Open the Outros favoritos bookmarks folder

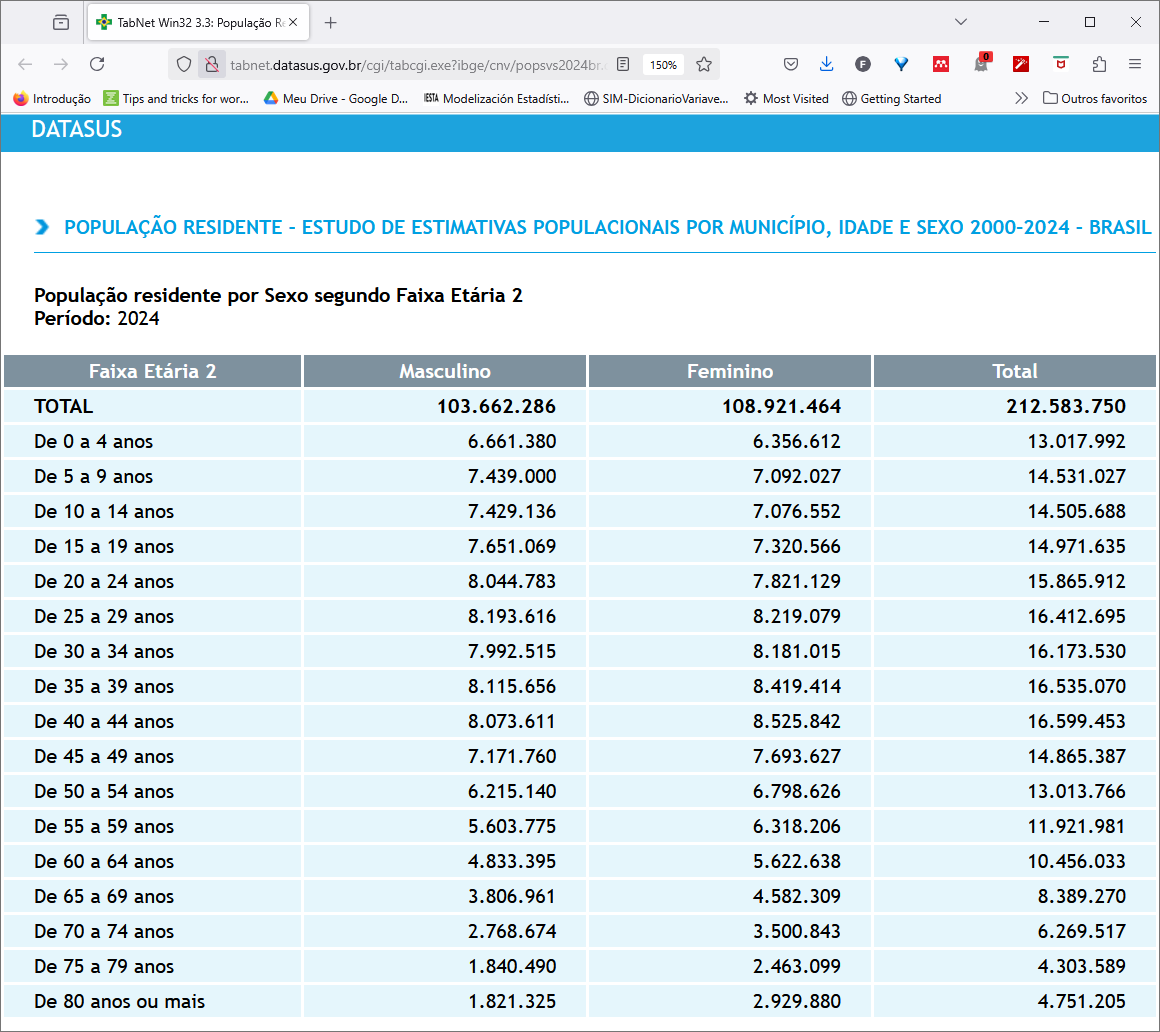click(x=1095, y=98)
